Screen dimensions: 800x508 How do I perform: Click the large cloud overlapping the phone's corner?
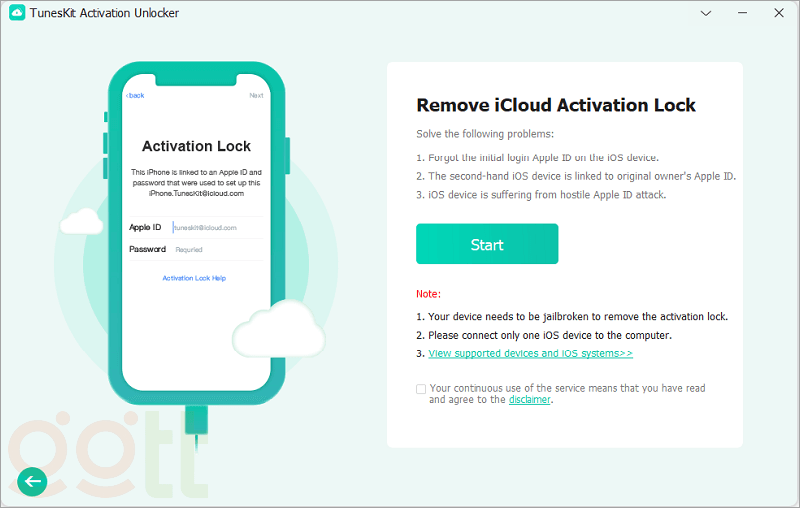click(278, 329)
